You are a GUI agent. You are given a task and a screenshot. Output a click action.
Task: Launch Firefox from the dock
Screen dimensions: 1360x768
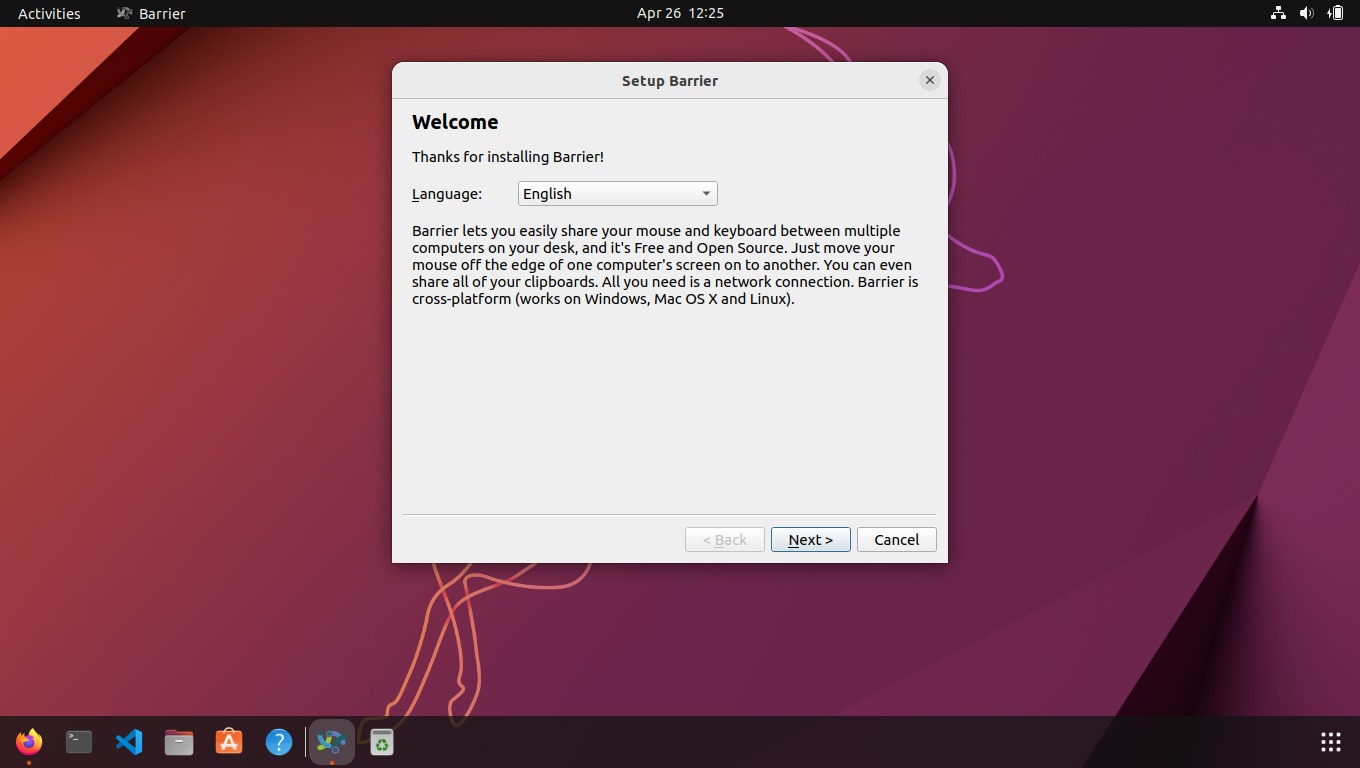point(28,742)
